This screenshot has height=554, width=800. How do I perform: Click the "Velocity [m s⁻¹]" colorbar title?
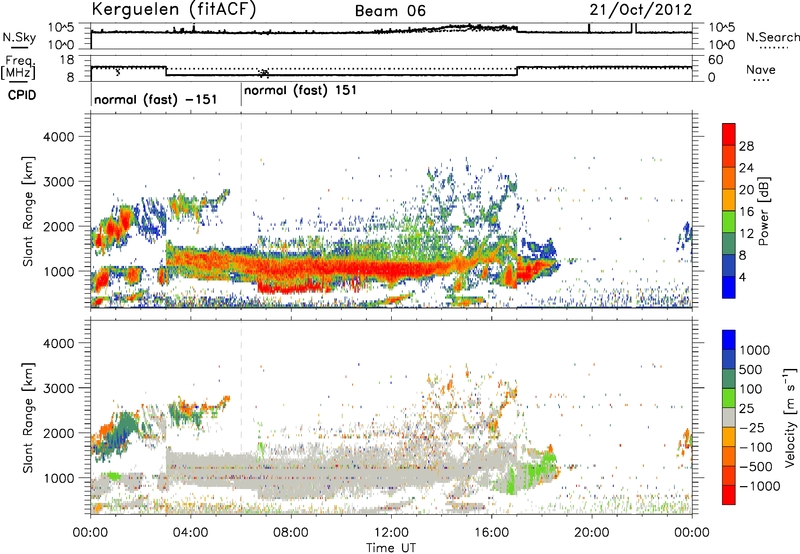pos(790,417)
